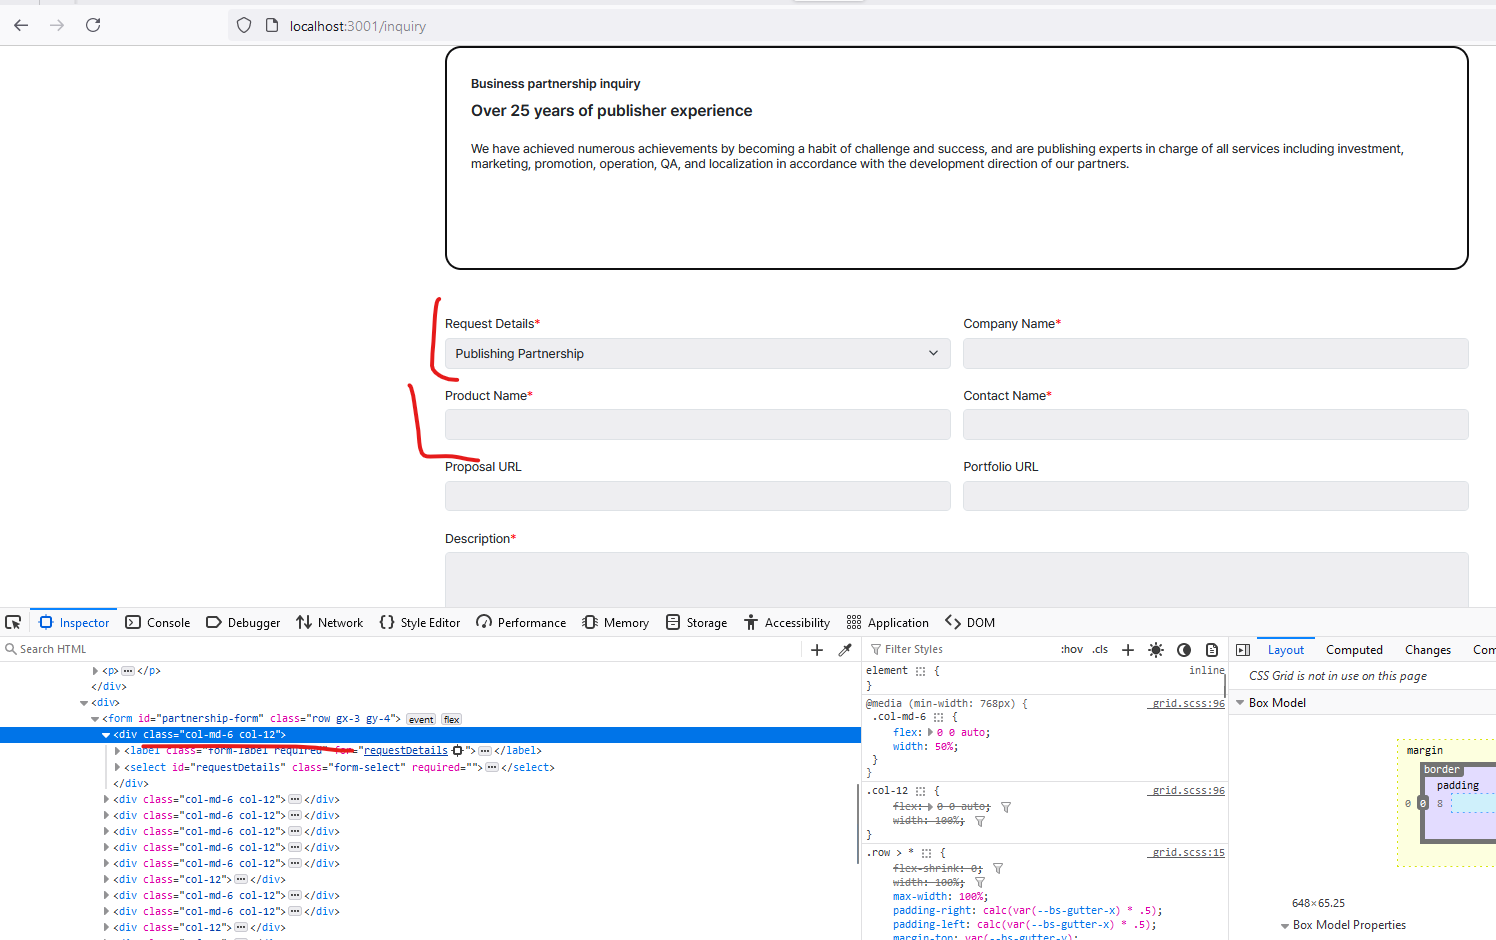
Task: Click in the Portfolio URL field
Action: [1215, 496]
